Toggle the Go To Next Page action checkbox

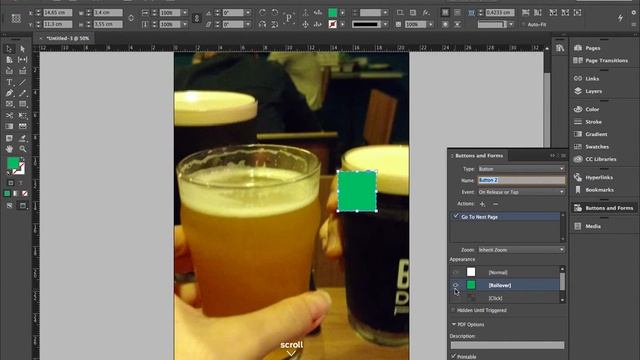(456, 216)
